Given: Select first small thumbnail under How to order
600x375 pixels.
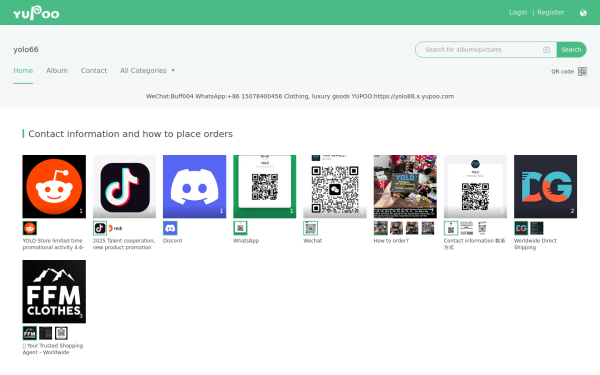Looking at the screenshot, I should point(381,228).
